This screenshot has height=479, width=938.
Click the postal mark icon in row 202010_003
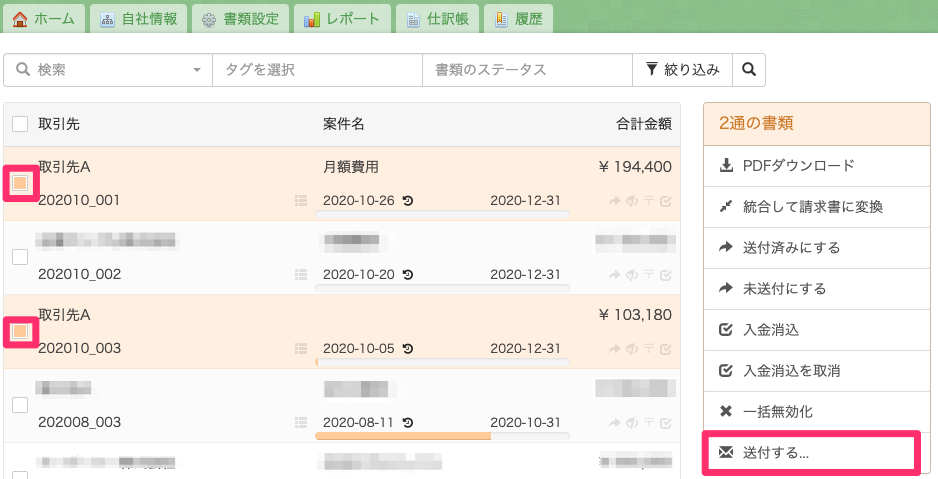tap(649, 349)
